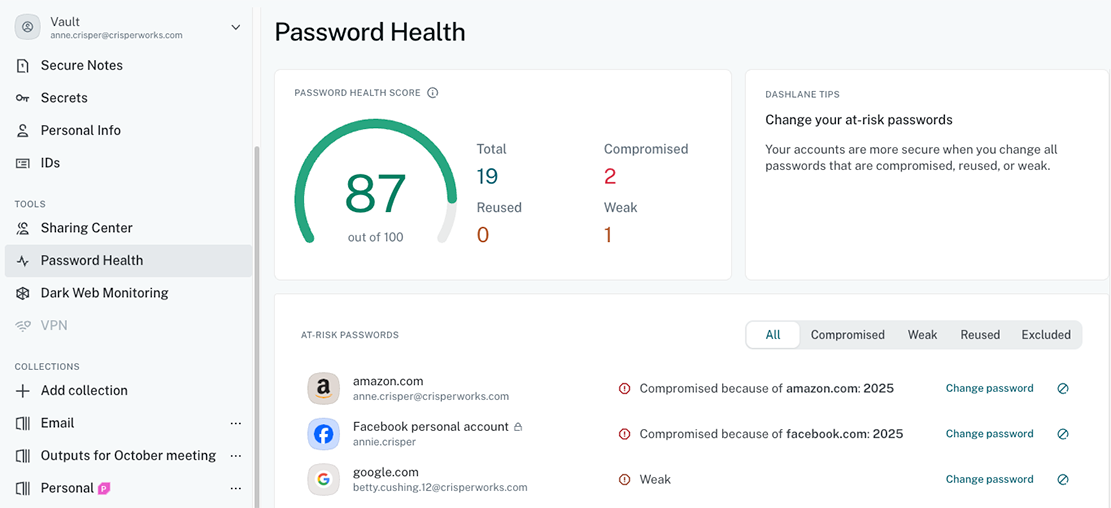Open the Email collection
The width and height of the screenshot is (1111, 508).
click(57, 424)
